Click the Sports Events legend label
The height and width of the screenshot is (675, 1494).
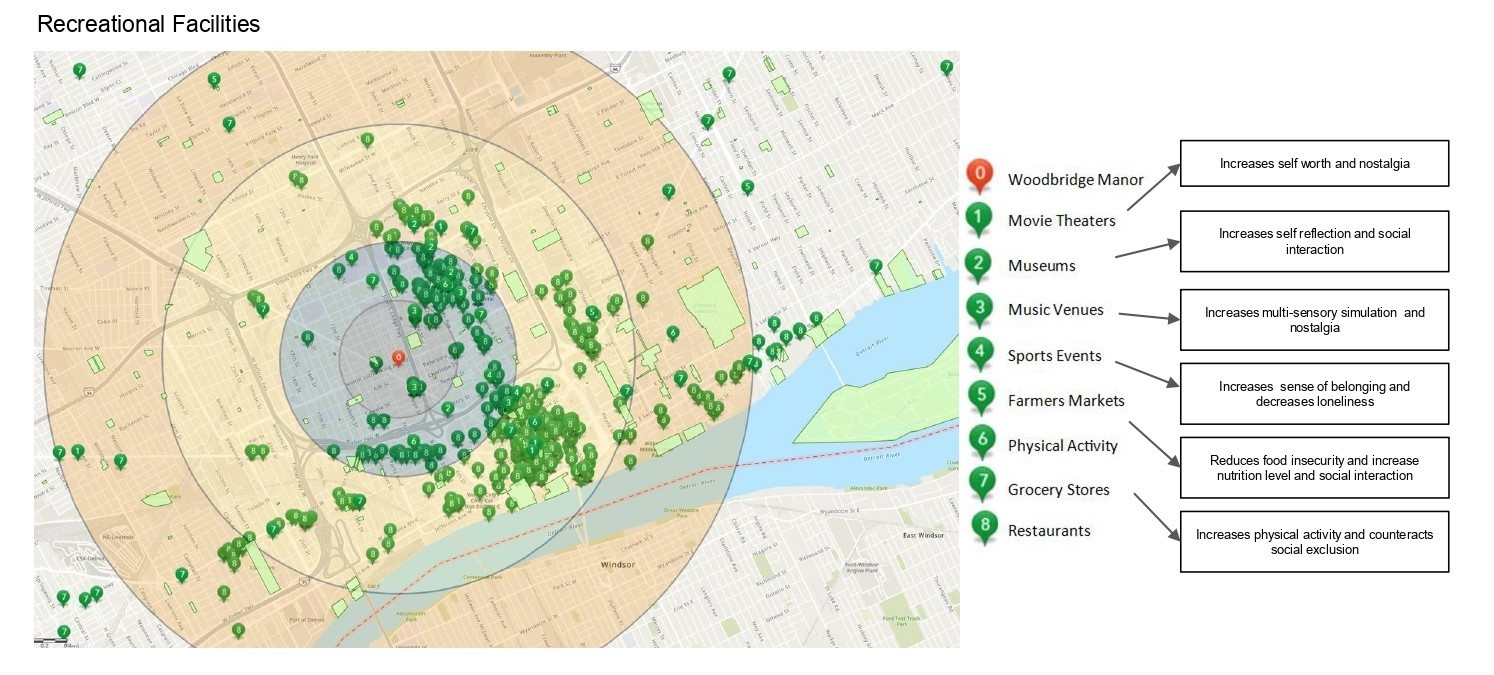pos(1054,355)
